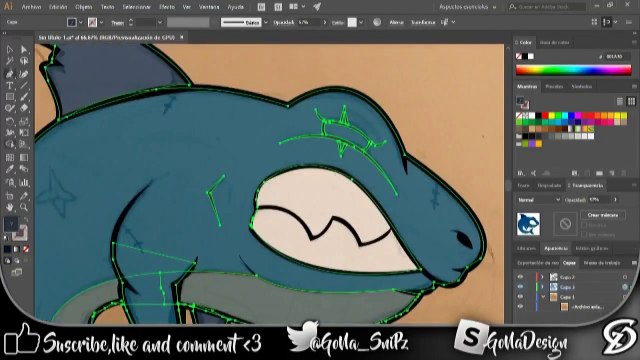Open the Básico brush definition dropdown
640x360 pixels.
pyautogui.click(x=266, y=22)
